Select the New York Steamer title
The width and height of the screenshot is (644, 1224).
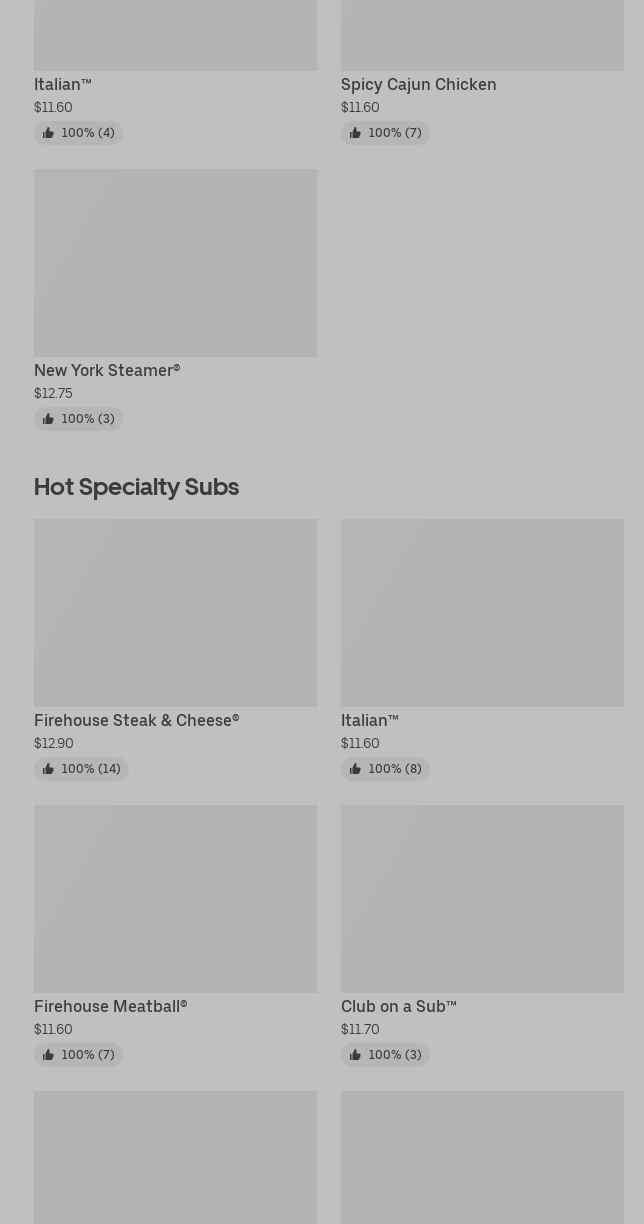[x=107, y=371]
